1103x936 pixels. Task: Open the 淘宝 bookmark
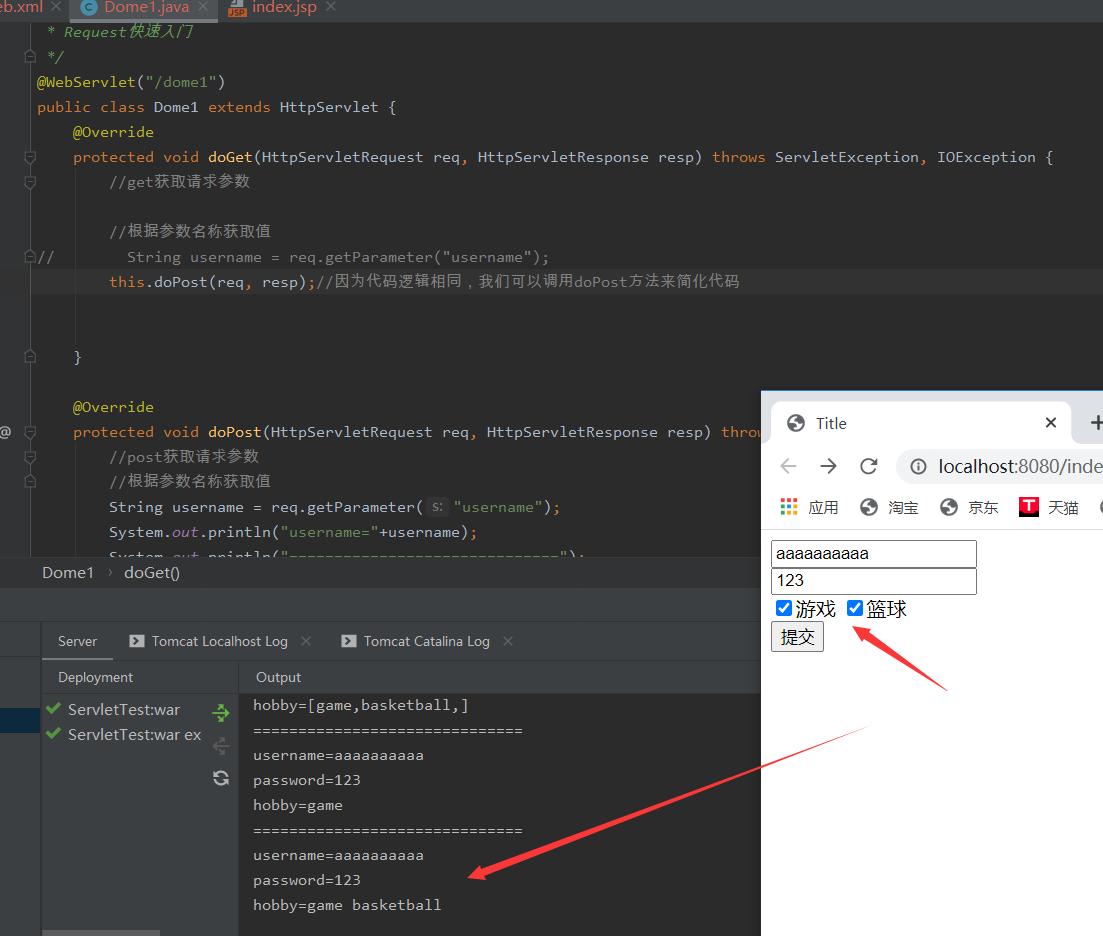[x=889, y=507]
